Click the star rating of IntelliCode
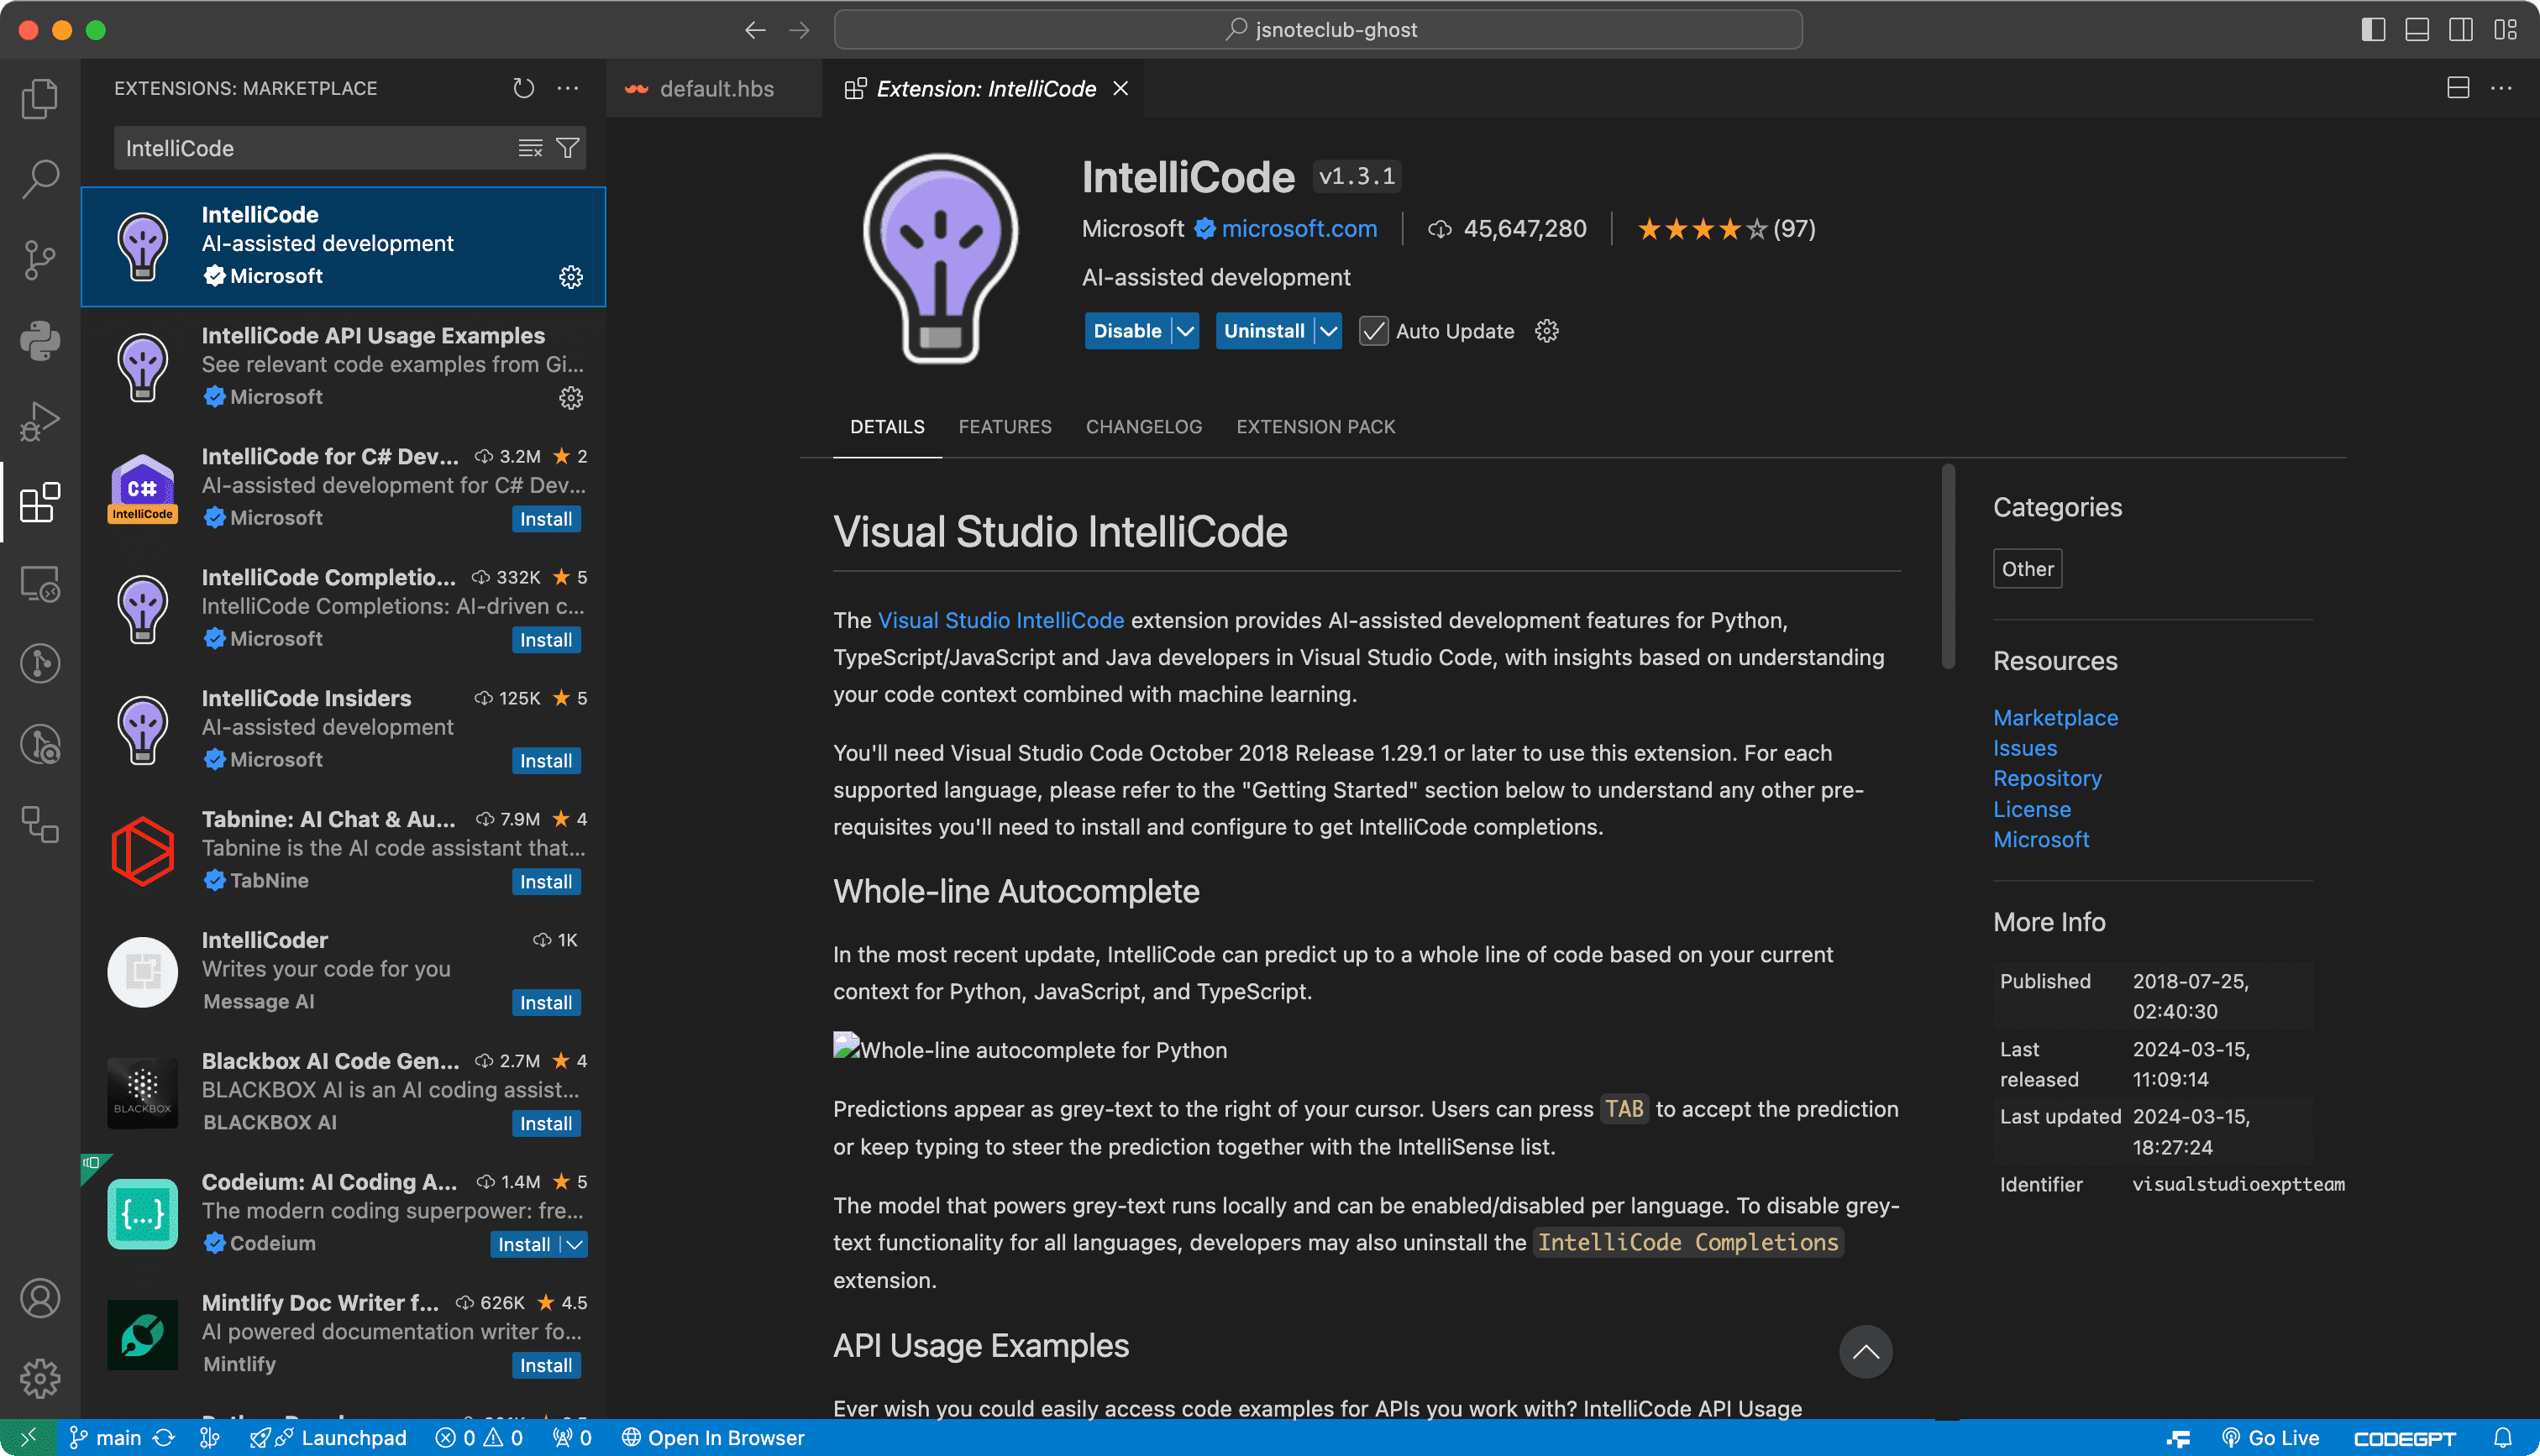 pos(1726,229)
